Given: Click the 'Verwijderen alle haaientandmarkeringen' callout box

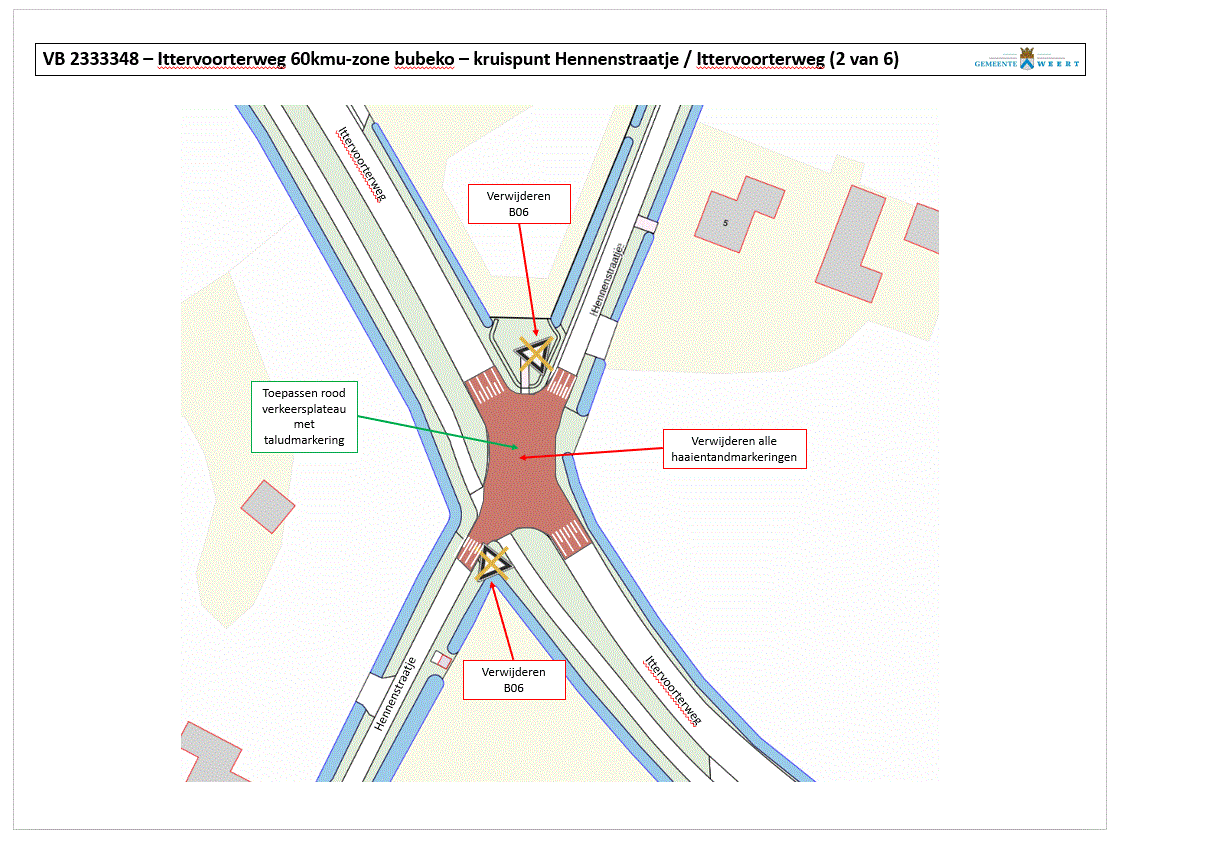Looking at the screenshot, I should 734,449.
